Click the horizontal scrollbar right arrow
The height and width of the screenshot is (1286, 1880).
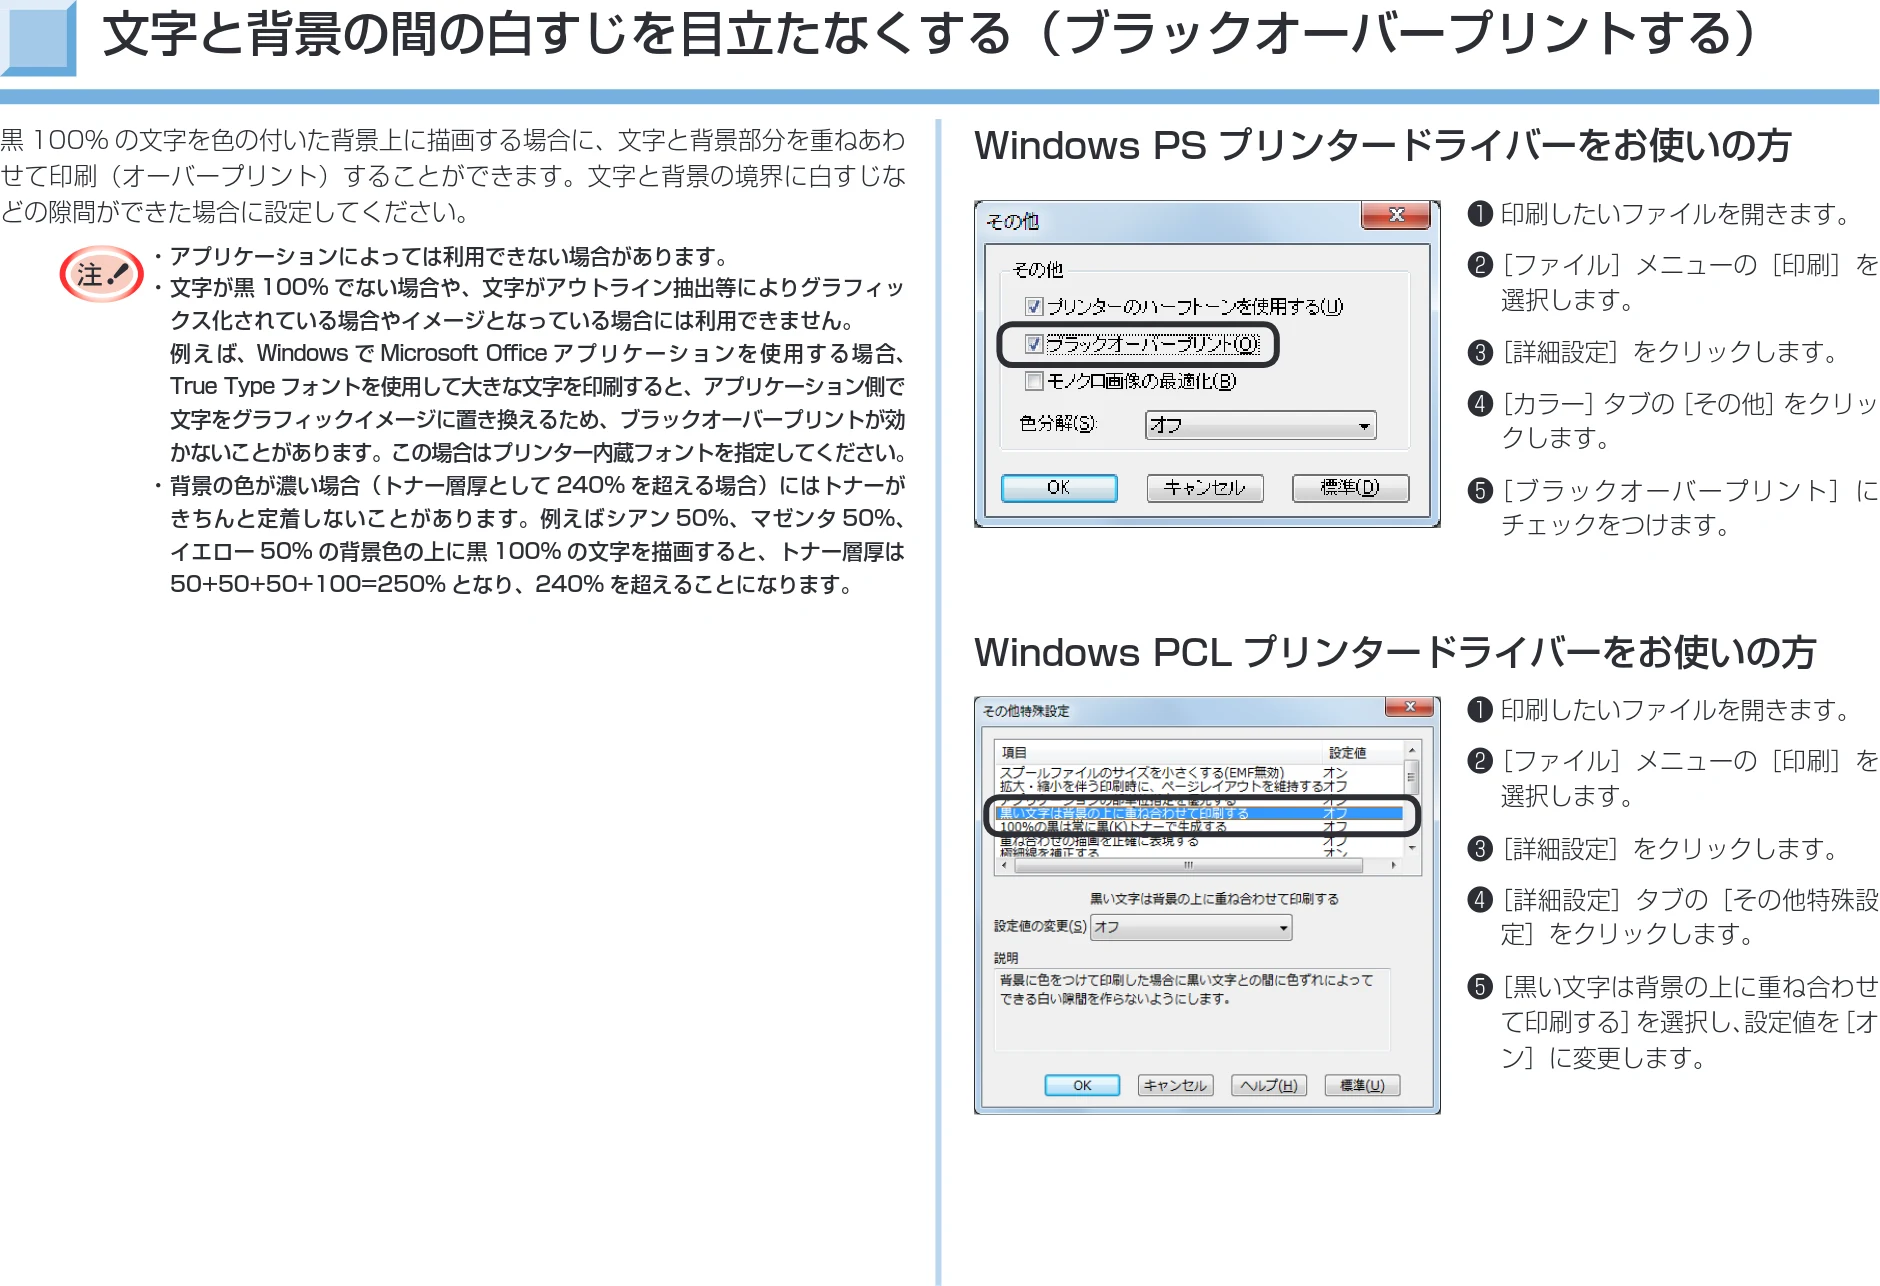1394,865
